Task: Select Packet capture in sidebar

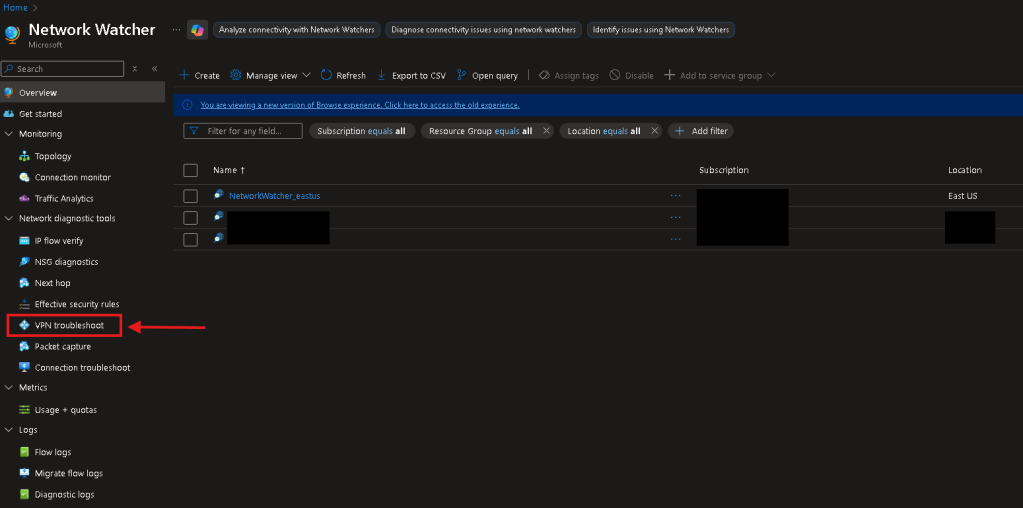Action: 62,347
